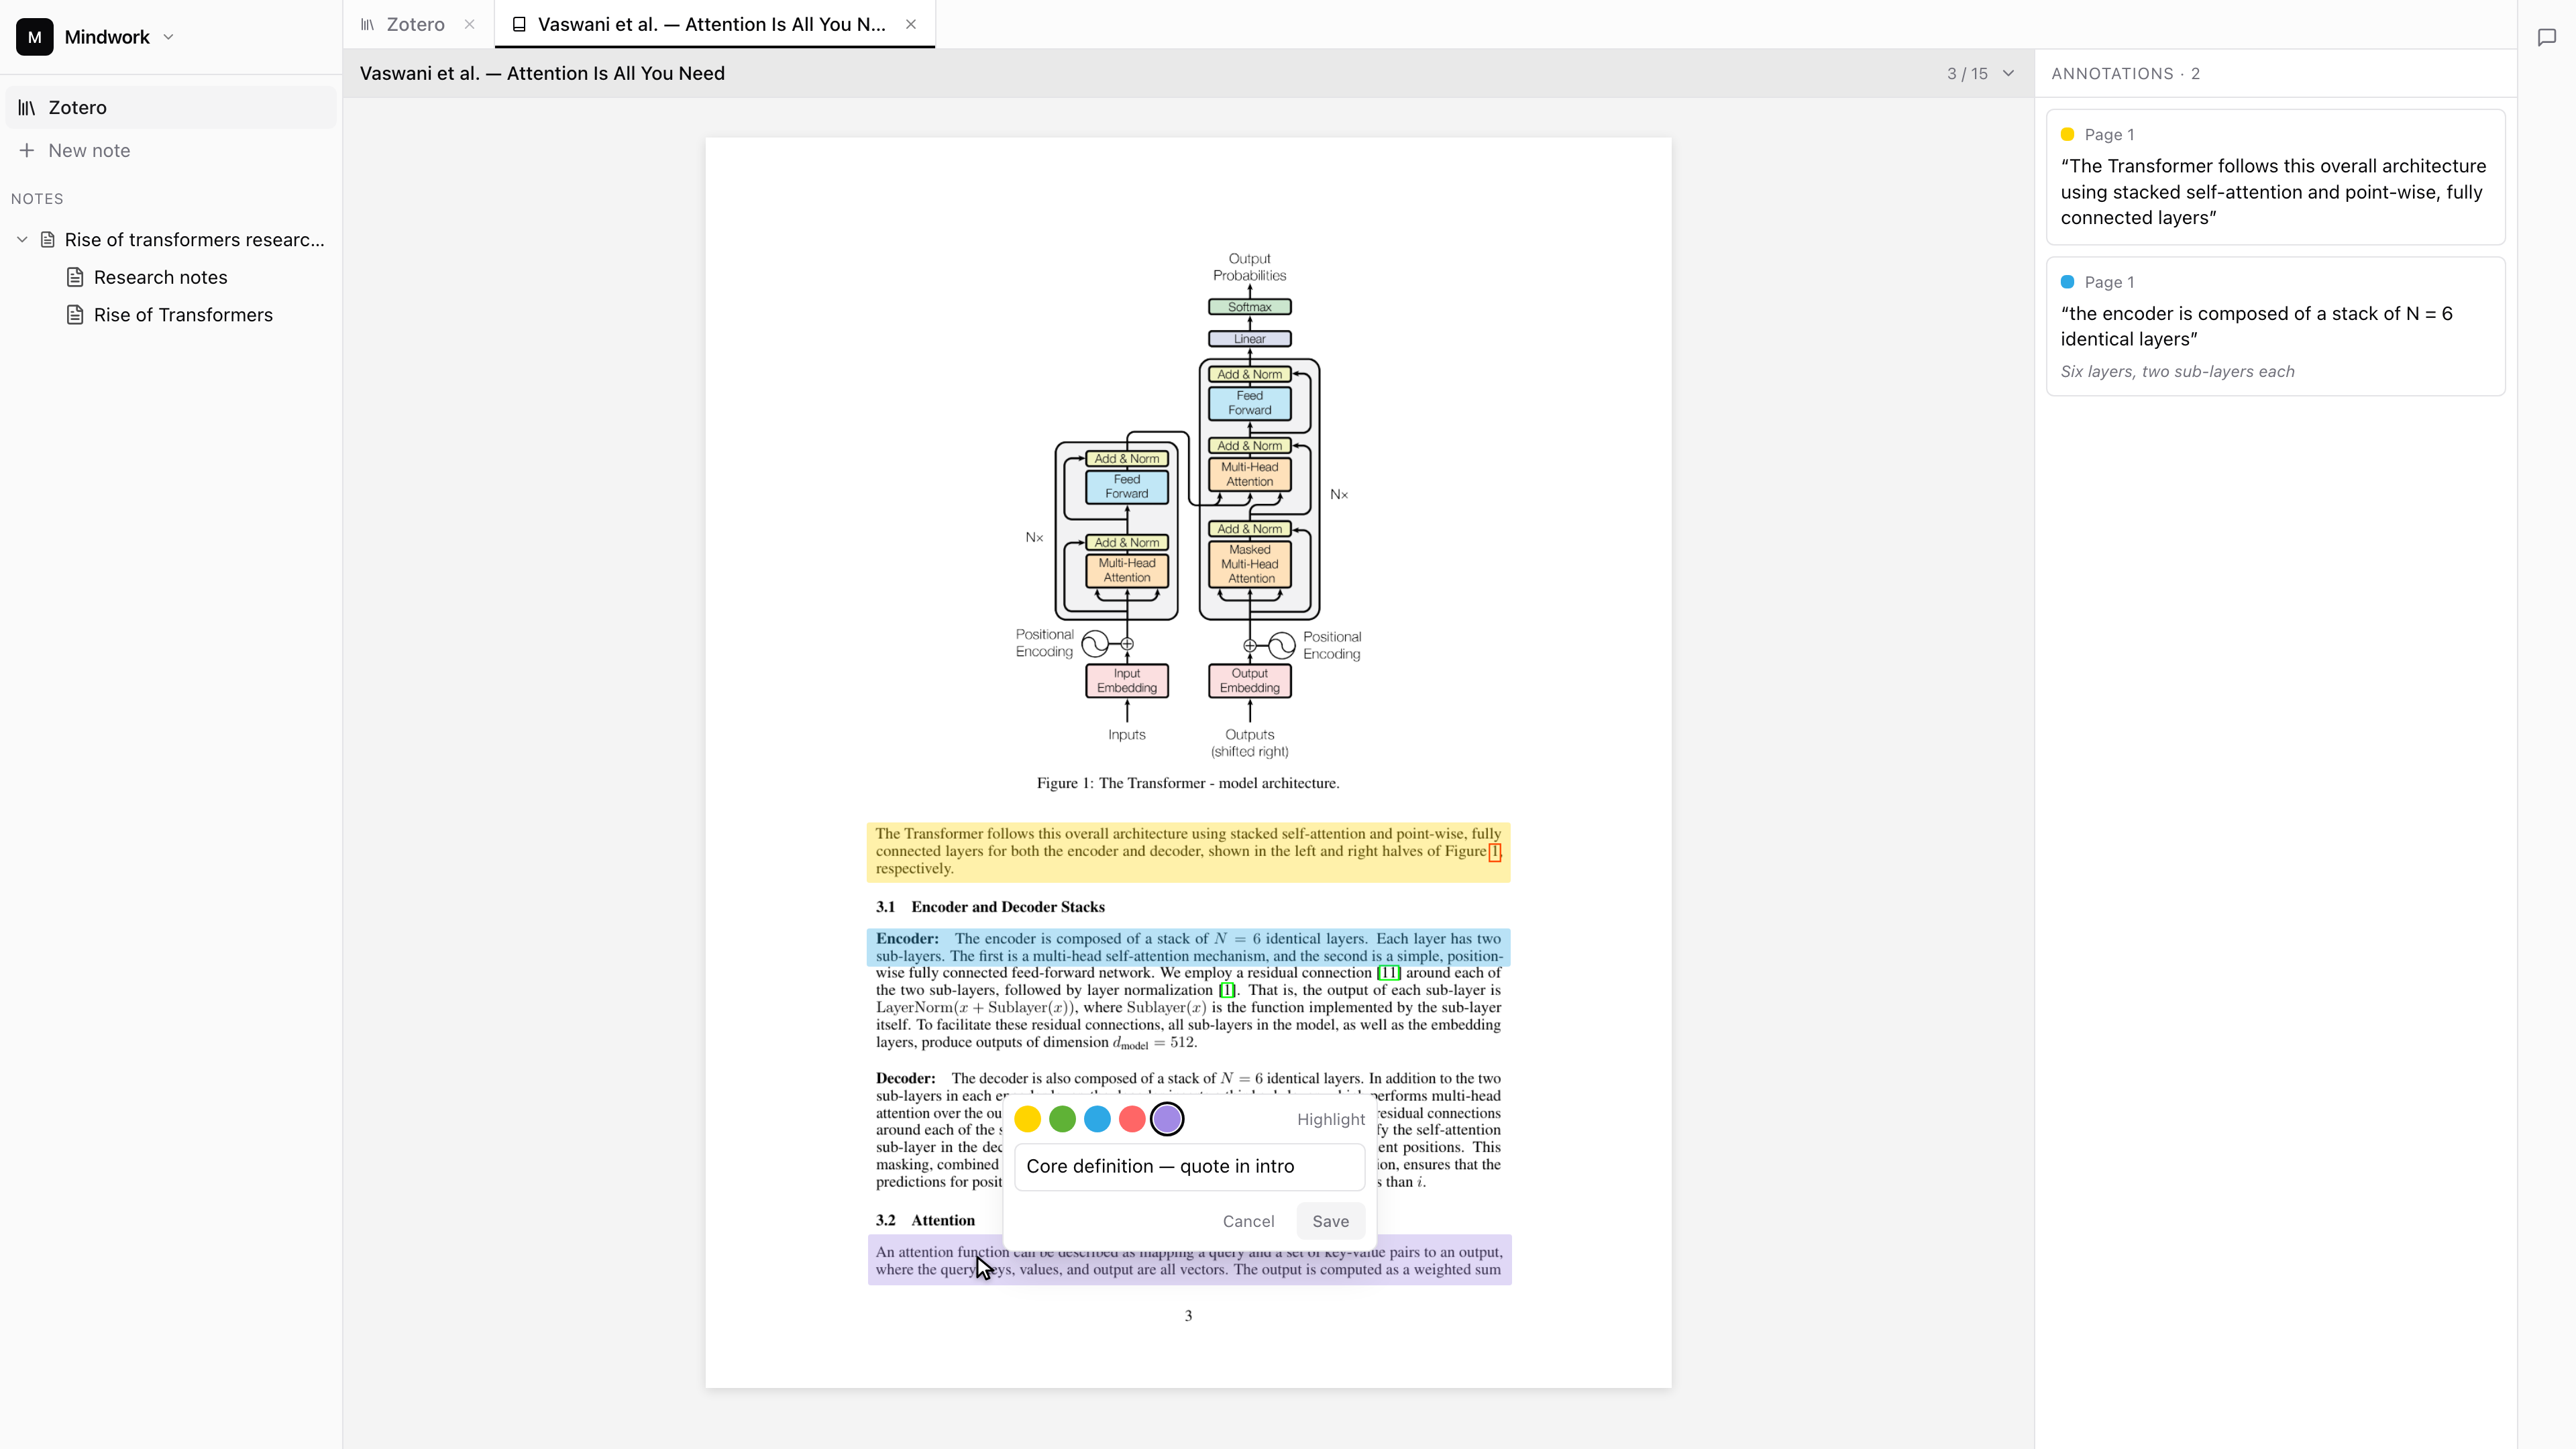
Task: Click the document title in the header bar
Action: (x=542, y=74)
